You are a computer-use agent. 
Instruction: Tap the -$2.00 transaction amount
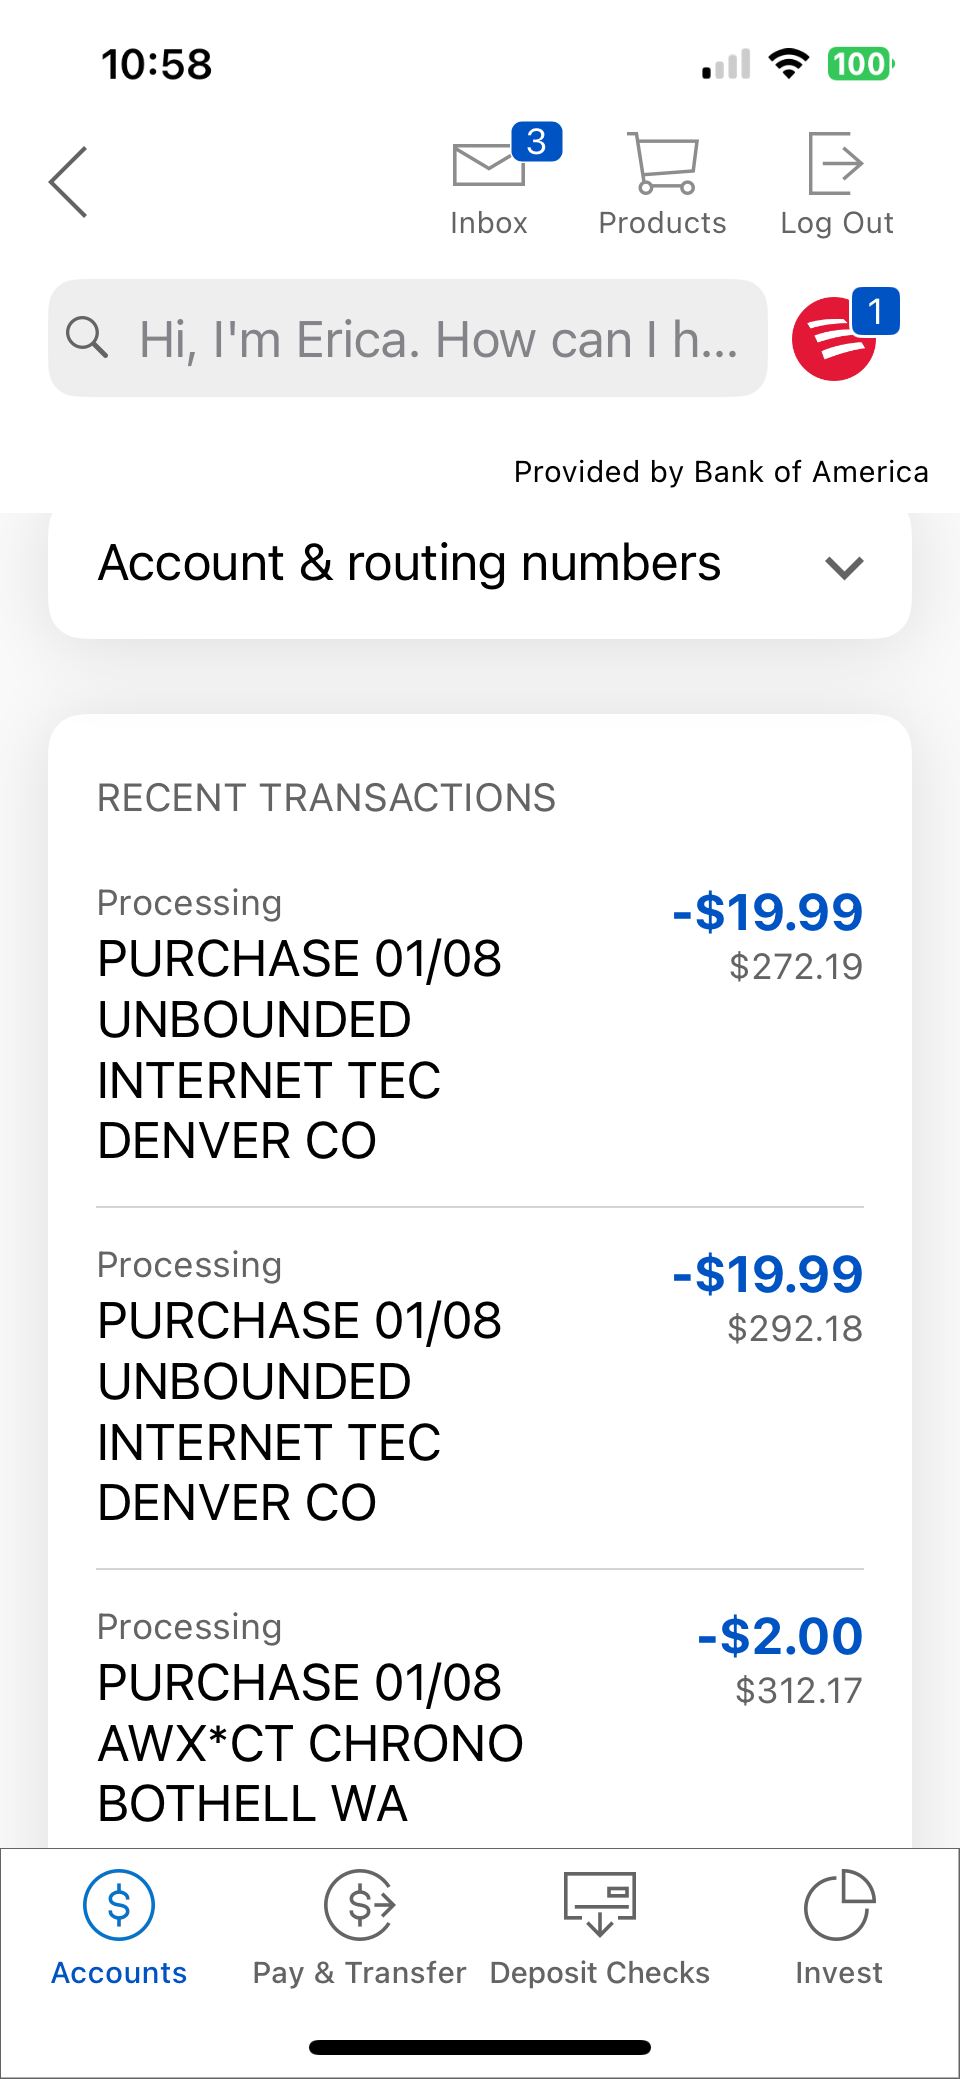coord(780,1637)
